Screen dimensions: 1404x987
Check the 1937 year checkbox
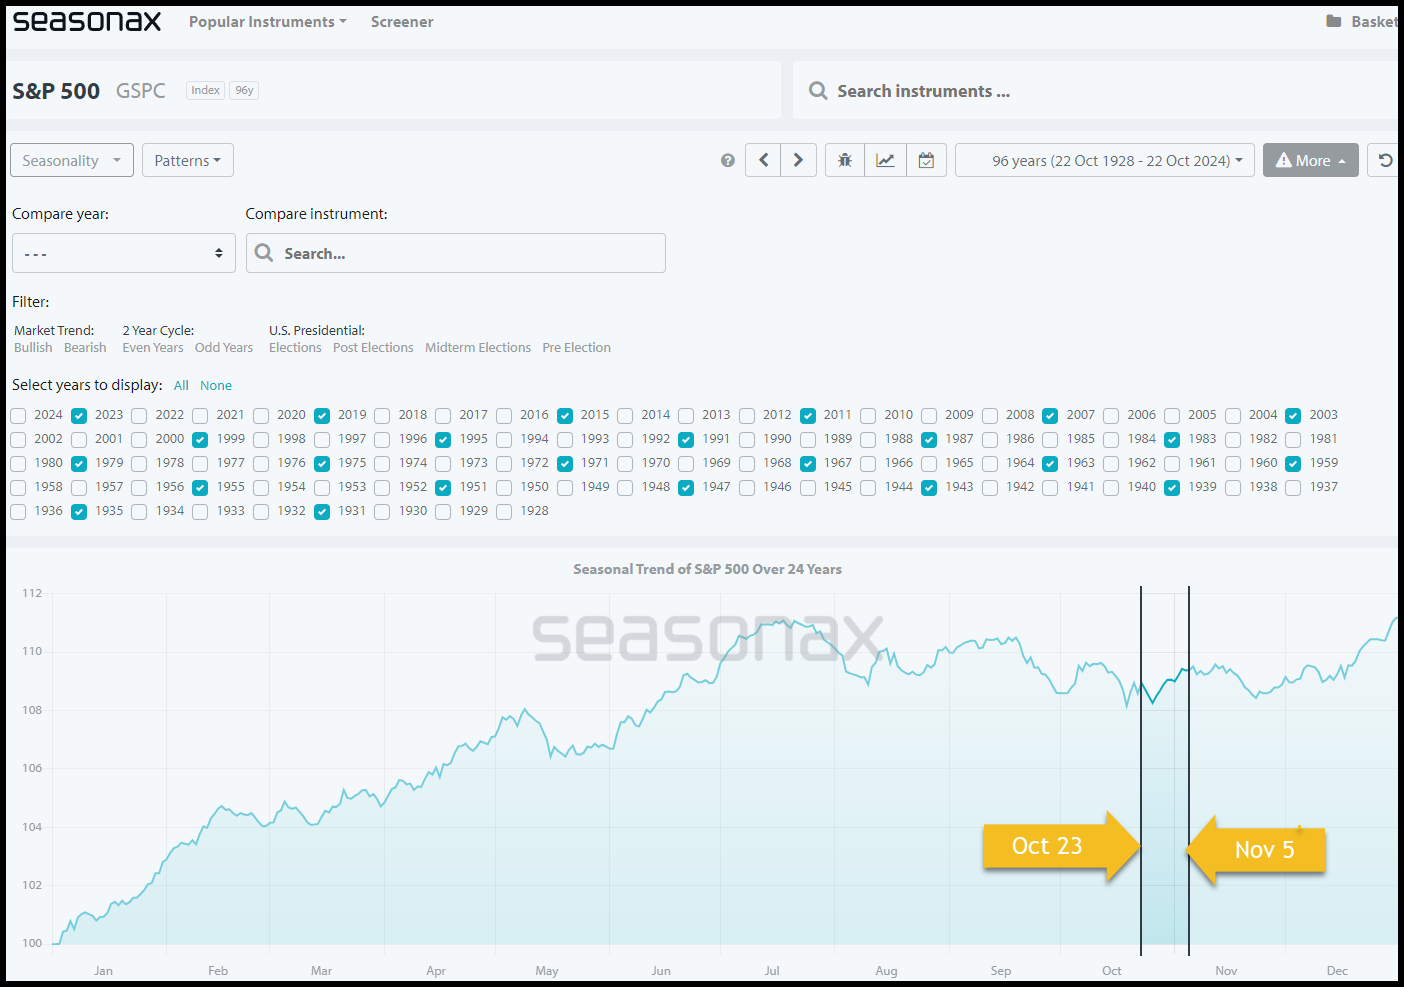[1293, 488]
